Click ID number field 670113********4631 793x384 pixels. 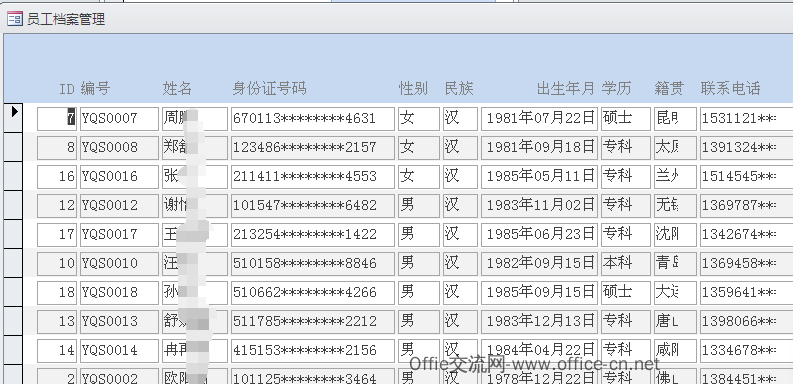(x=313, y=119)
